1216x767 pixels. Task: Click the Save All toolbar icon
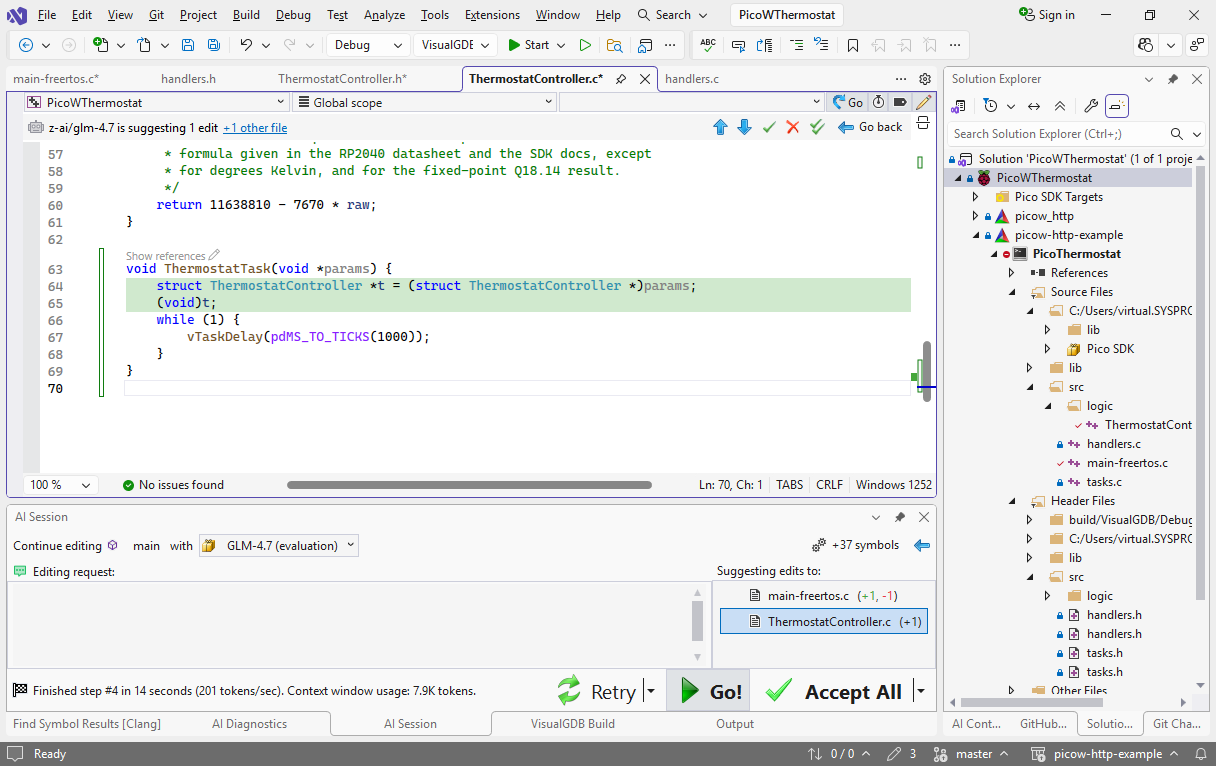click(214, 45)
